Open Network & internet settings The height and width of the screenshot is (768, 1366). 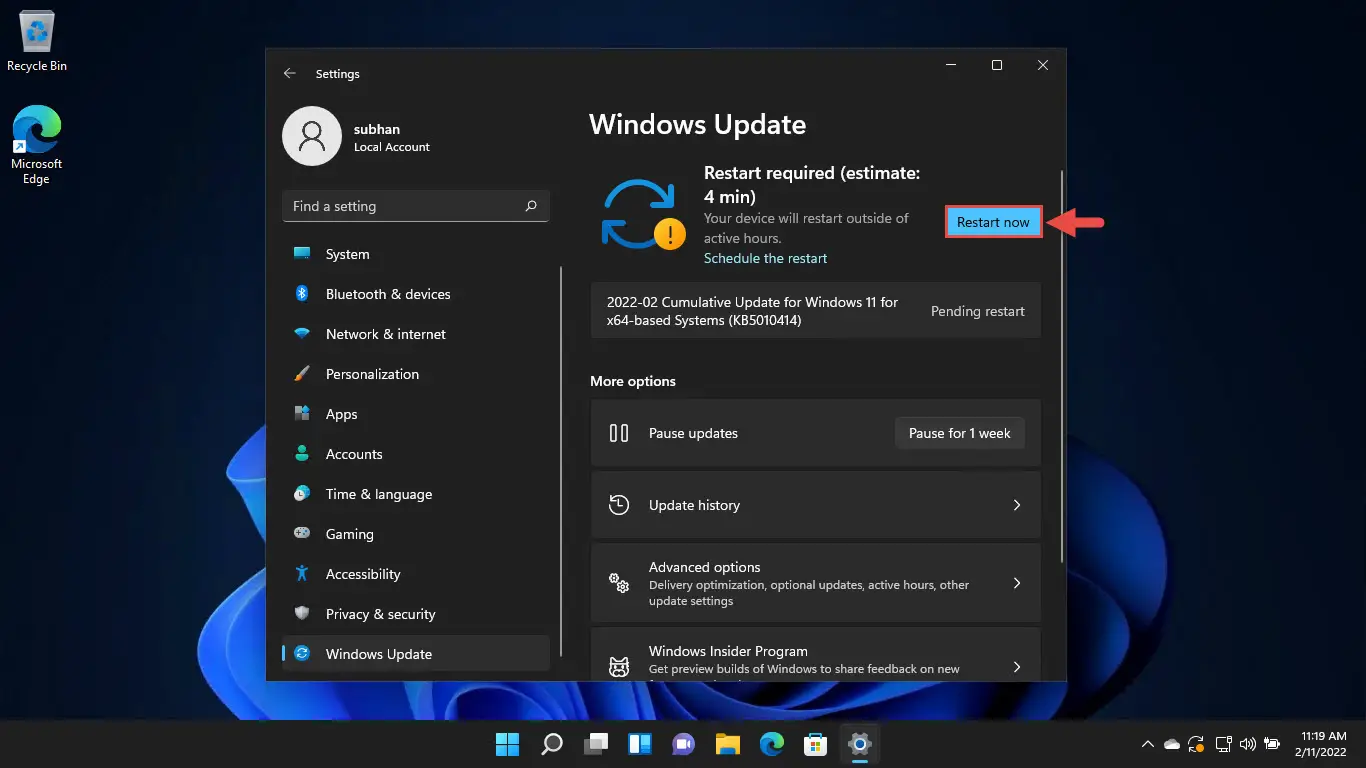pyautogui.click(x=416, y=334)
